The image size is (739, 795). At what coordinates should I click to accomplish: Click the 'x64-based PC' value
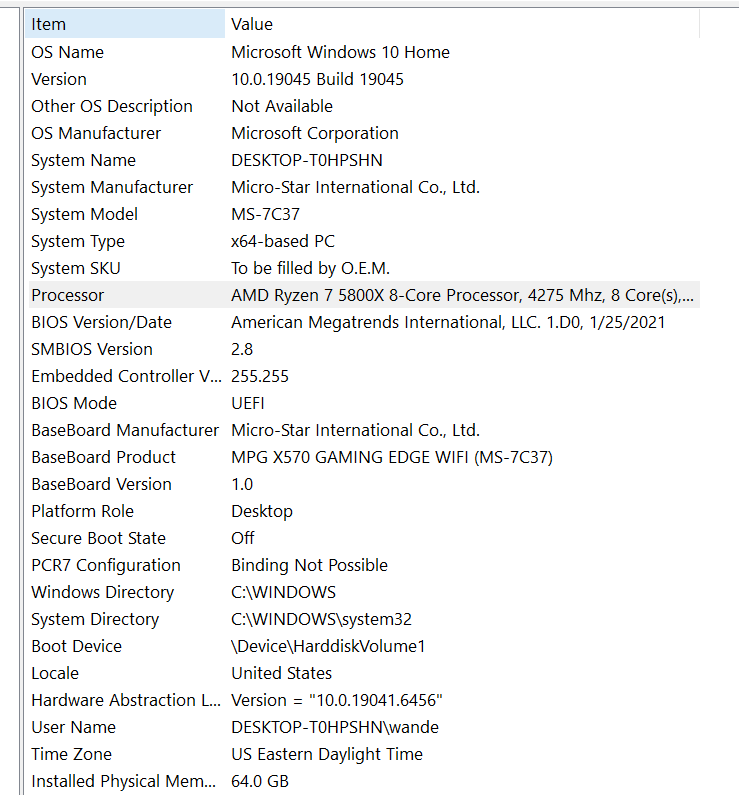(283, 241)
